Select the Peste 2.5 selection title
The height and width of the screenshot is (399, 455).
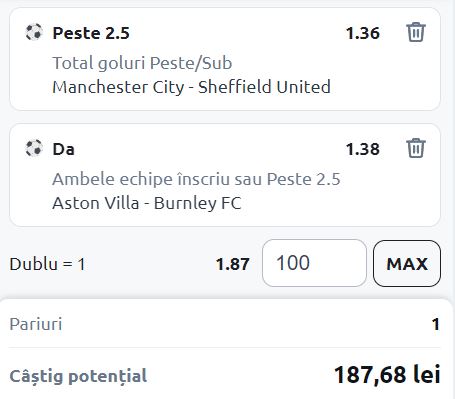pyautogui.click(x=91, y=33)
